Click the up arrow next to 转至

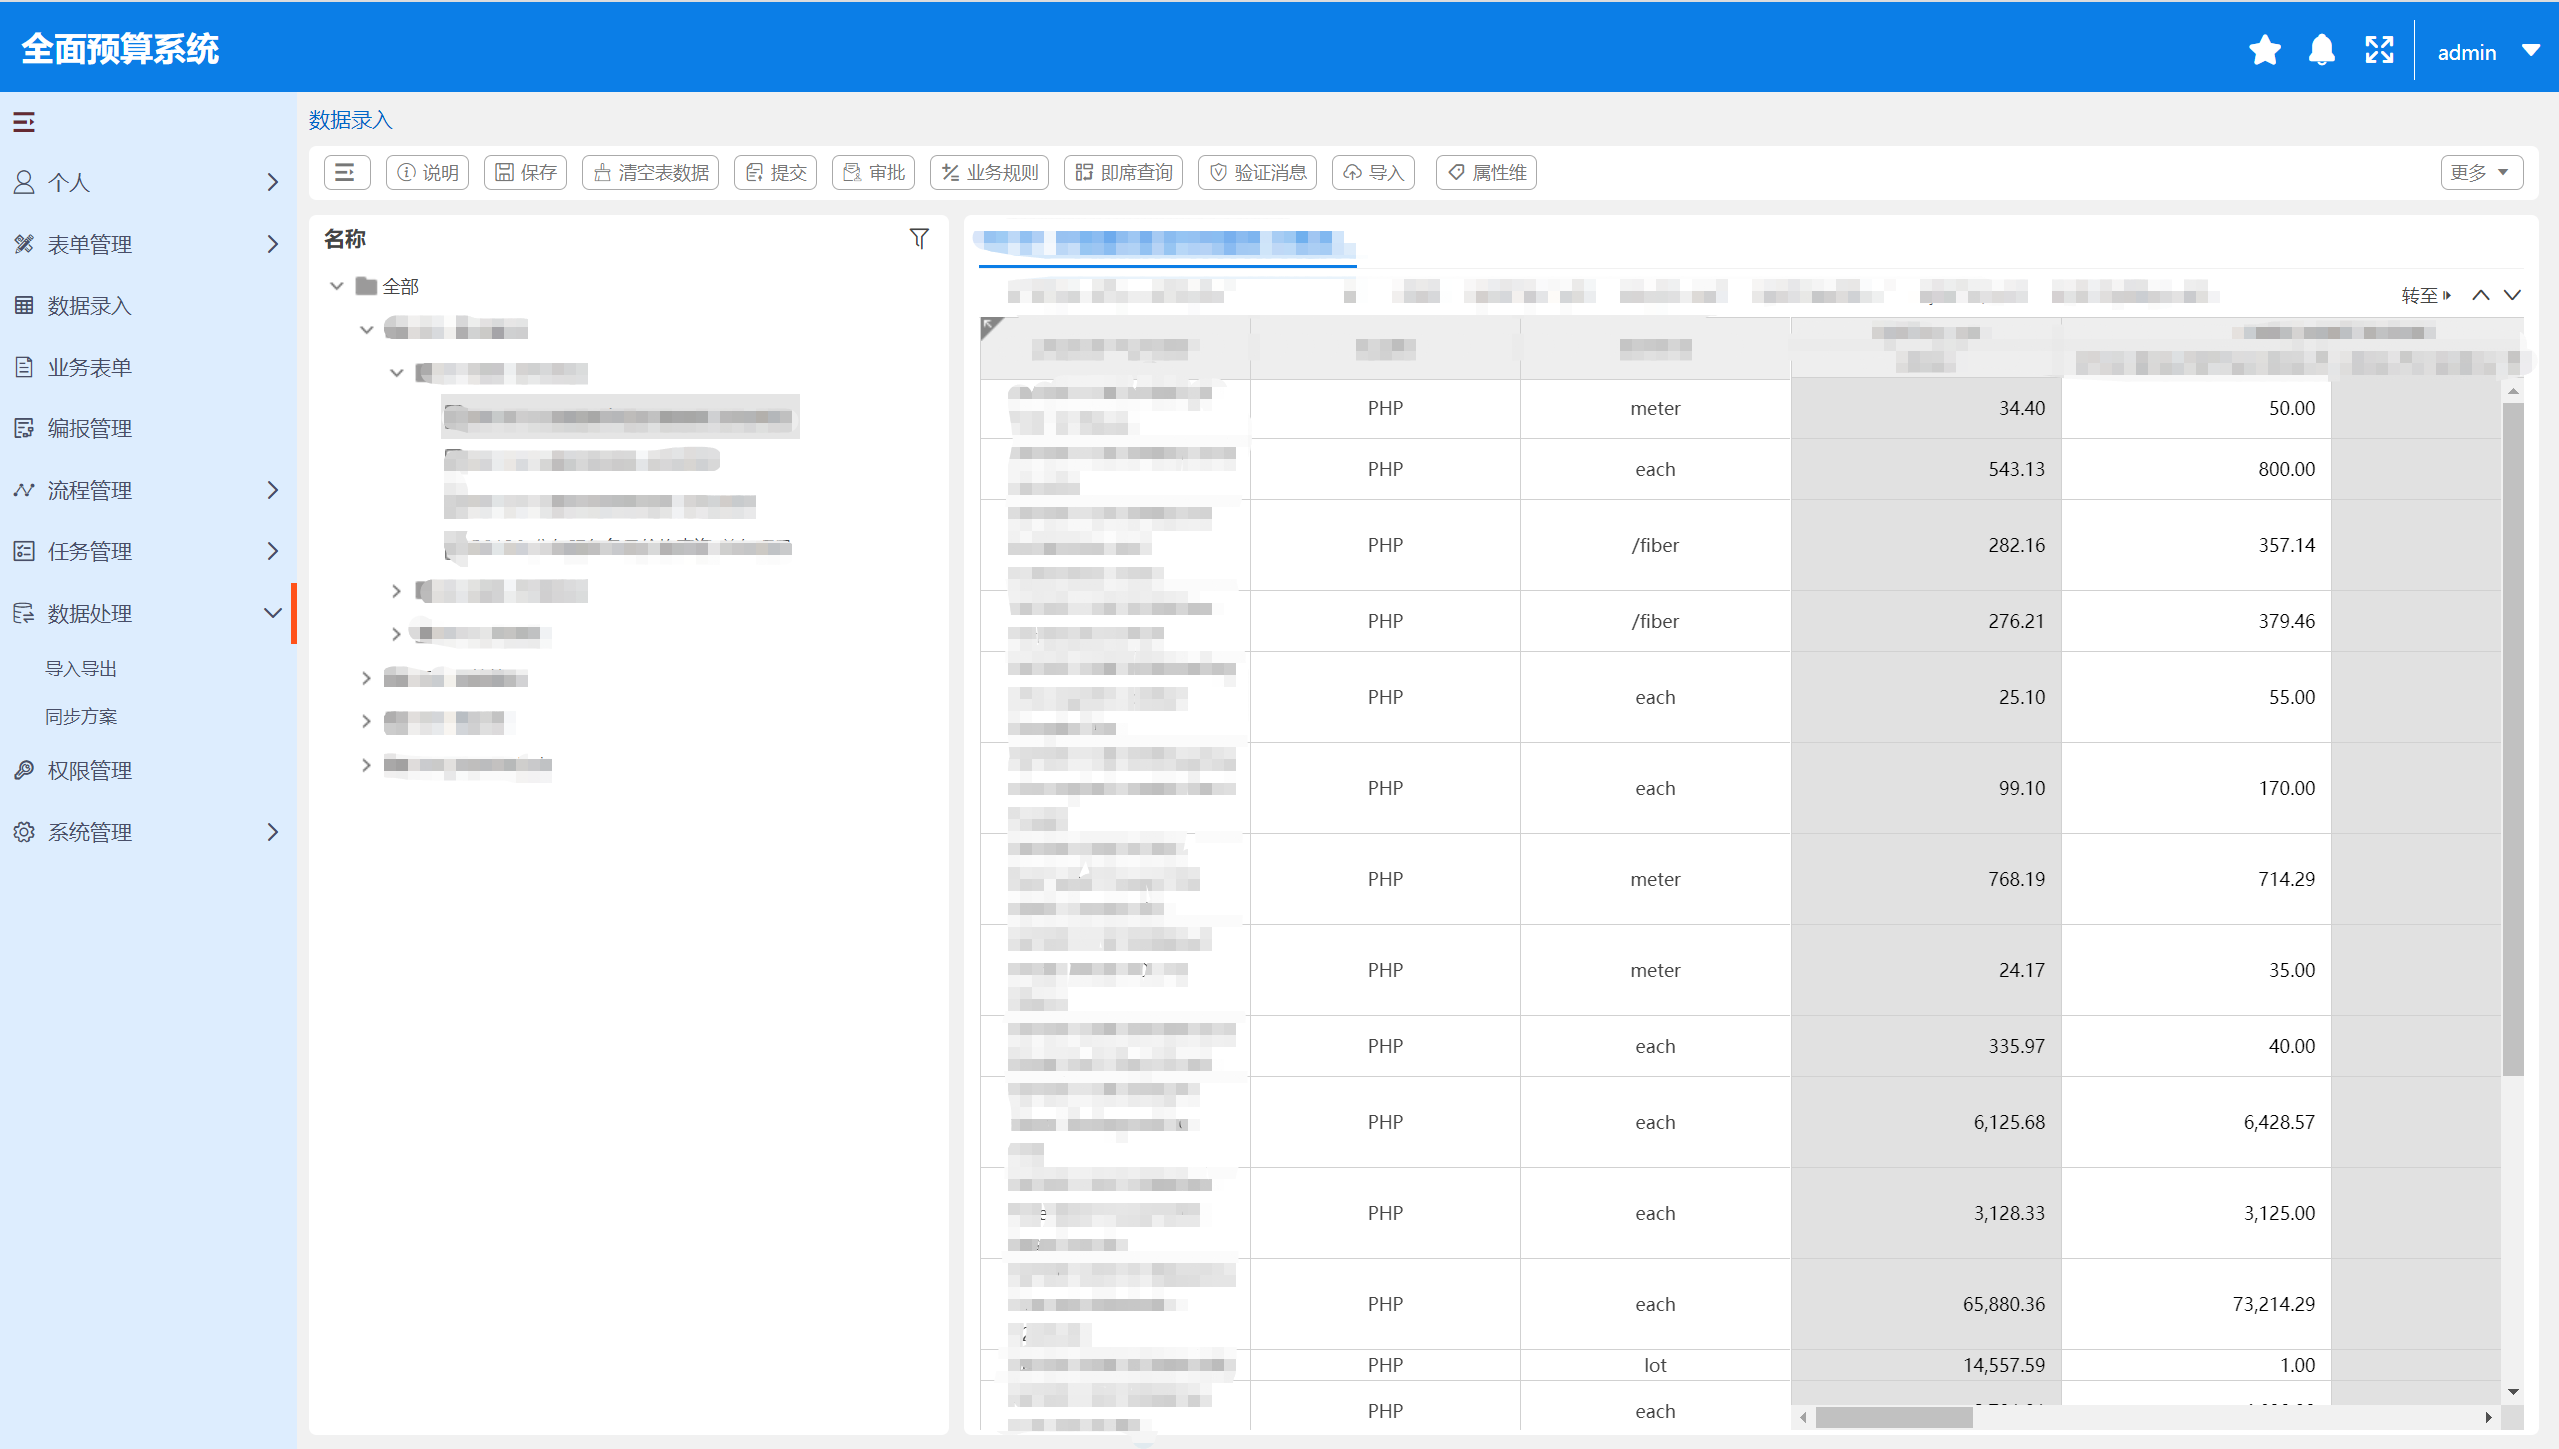[2481, 295]
